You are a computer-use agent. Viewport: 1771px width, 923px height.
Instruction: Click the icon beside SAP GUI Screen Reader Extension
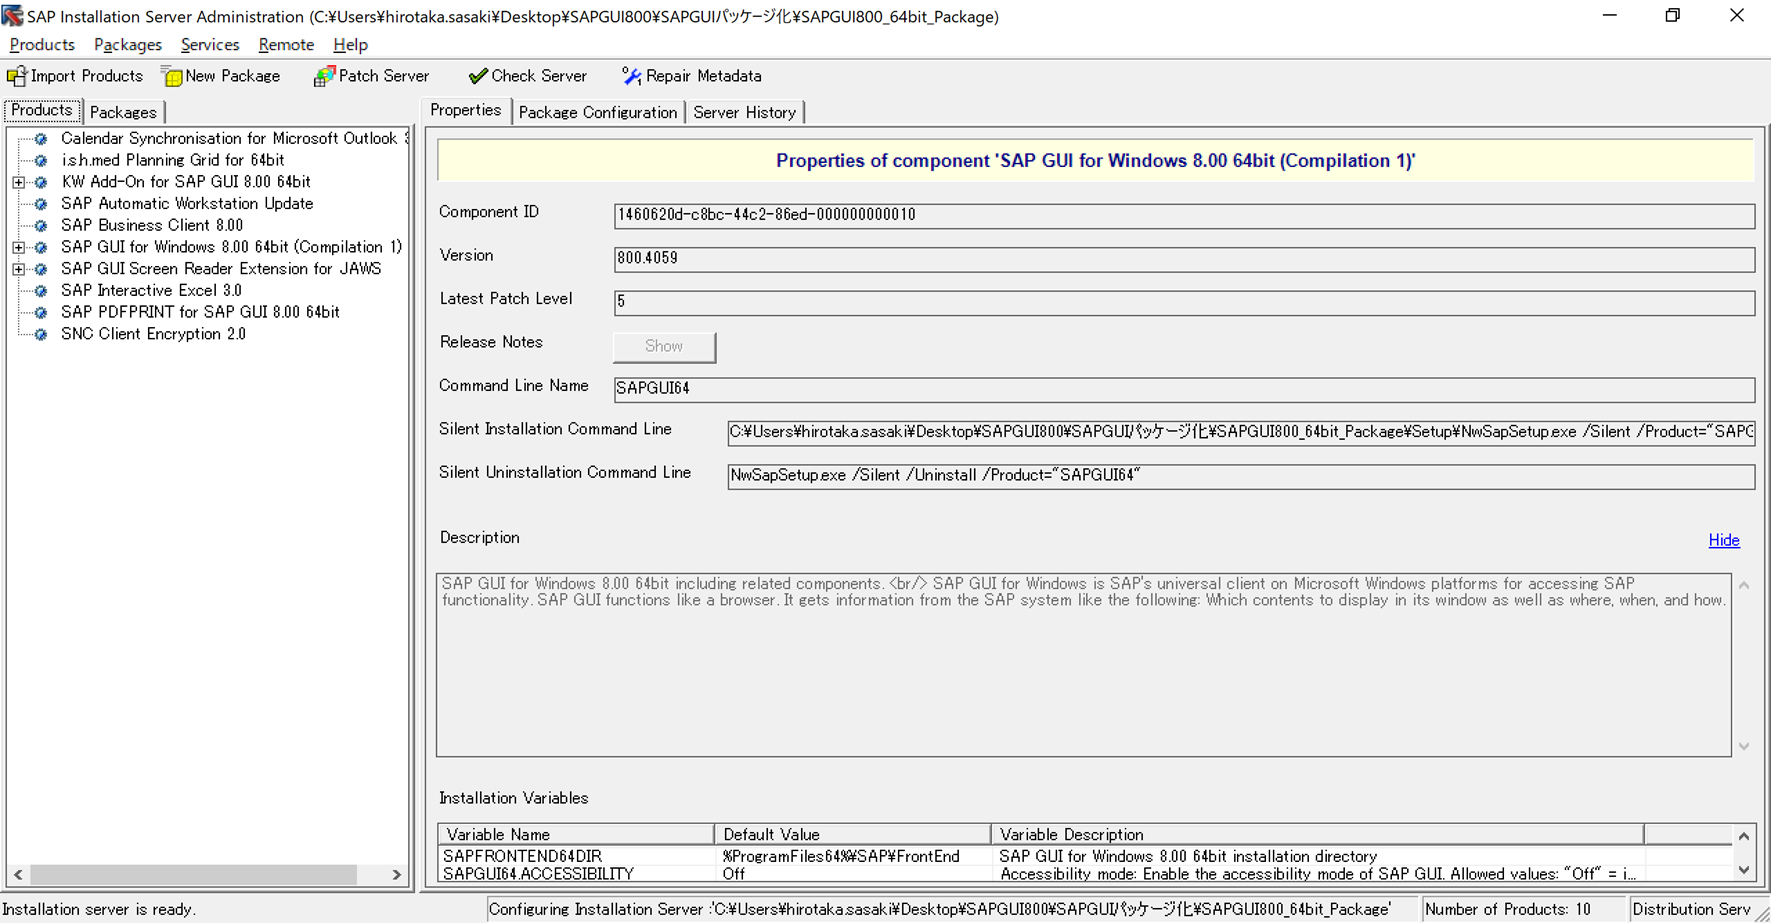(x=41, y=269)
